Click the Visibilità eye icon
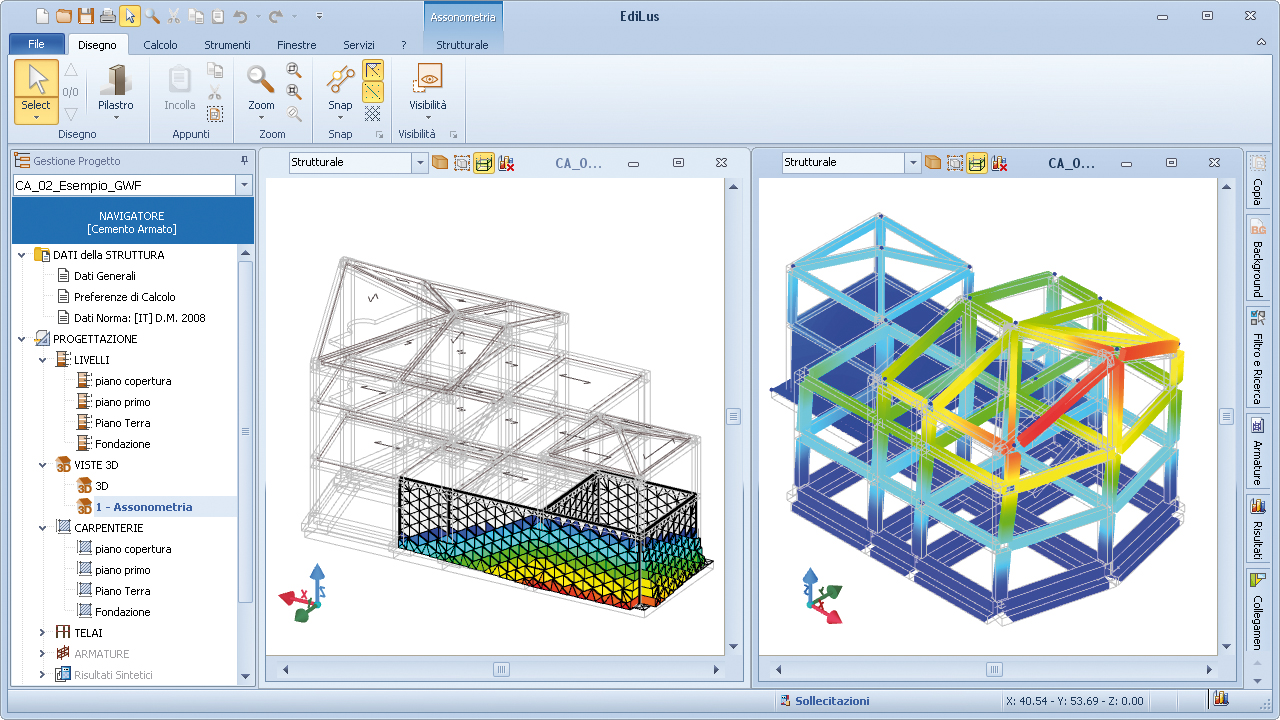The width and height of the screenshot is (1280, 720). pyautogui.click(x=428, y=79)
